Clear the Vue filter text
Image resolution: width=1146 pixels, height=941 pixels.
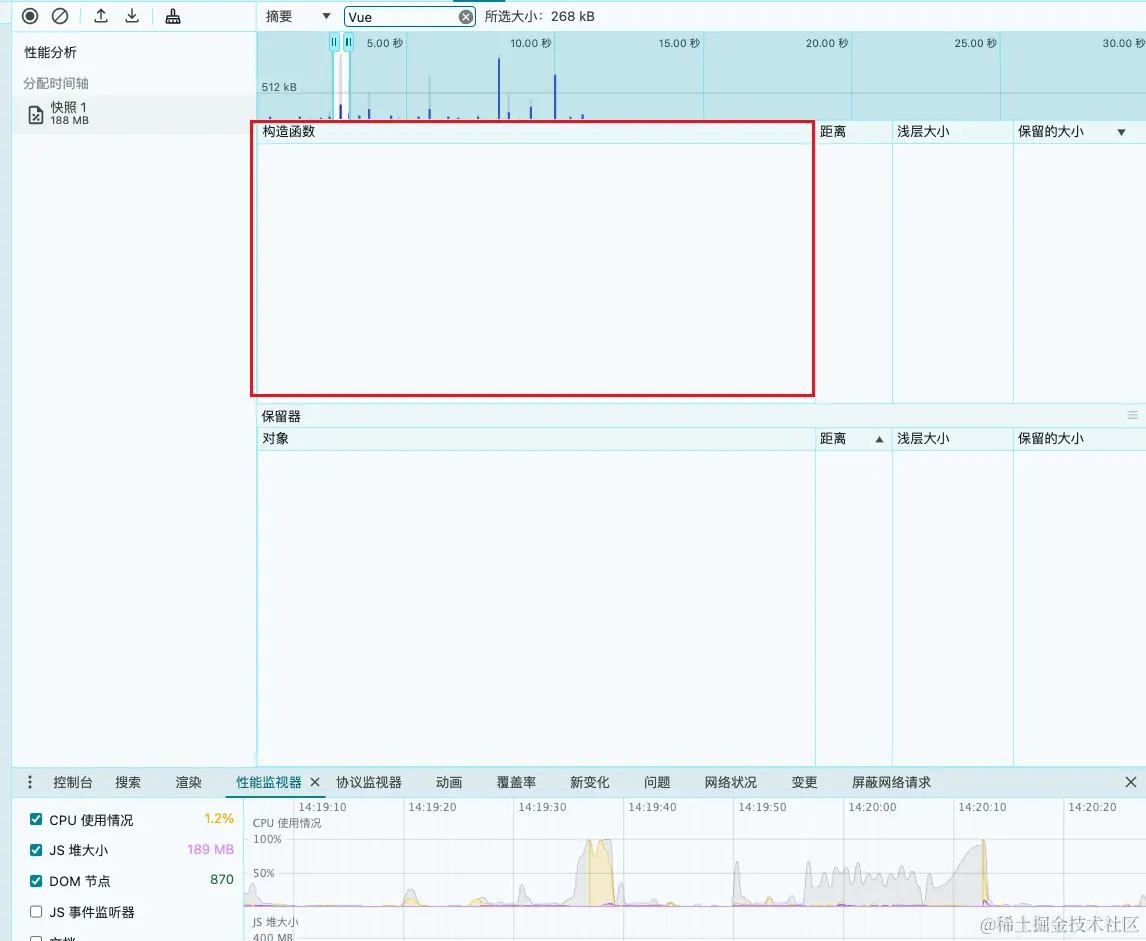point(466,17)
